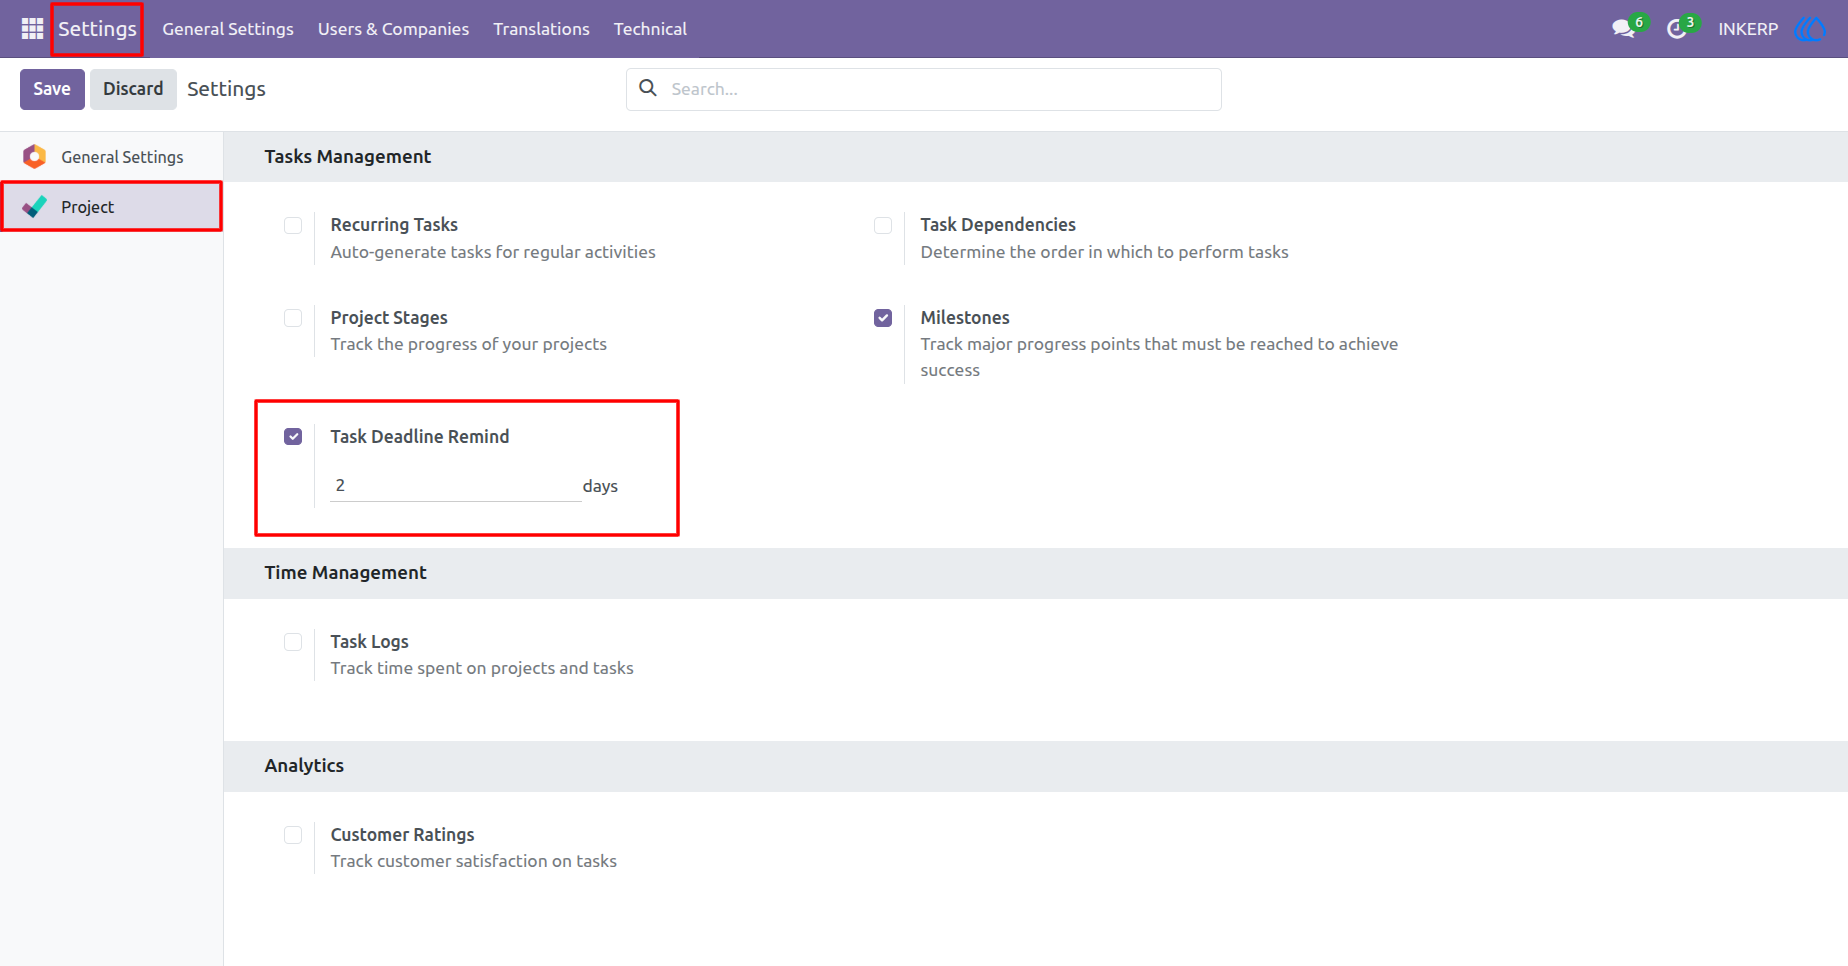Click "Track customer satisfaction on tasks" text
Screen dimensions: 1848x966
coord(474,861)
